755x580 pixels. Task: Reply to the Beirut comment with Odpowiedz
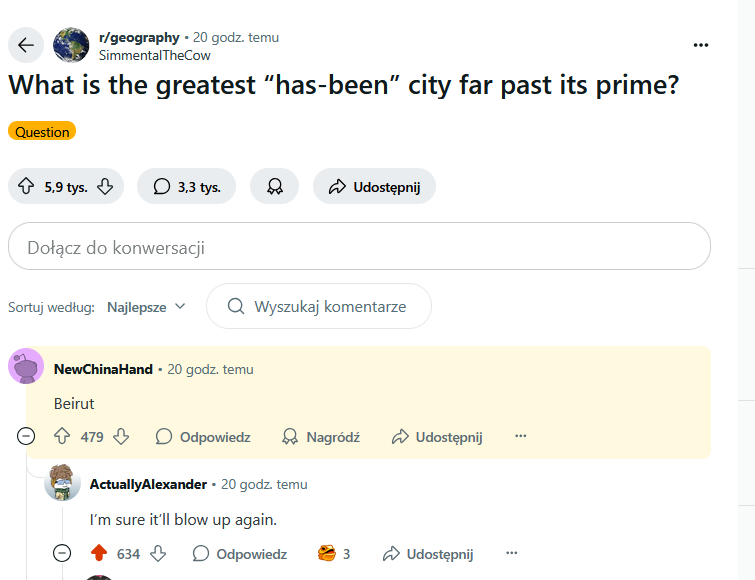coord(203,437)
